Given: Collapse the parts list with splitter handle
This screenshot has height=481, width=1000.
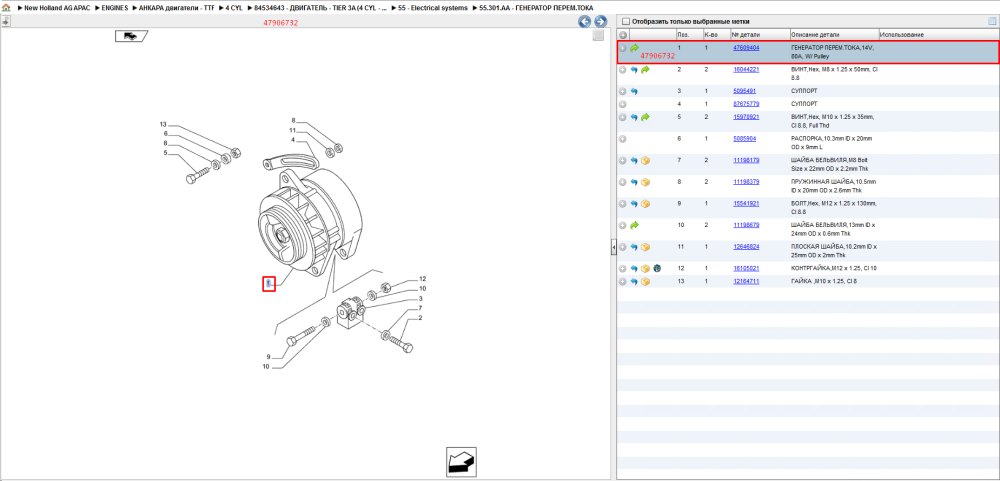Looking at the screenshot, I should 613,247.
